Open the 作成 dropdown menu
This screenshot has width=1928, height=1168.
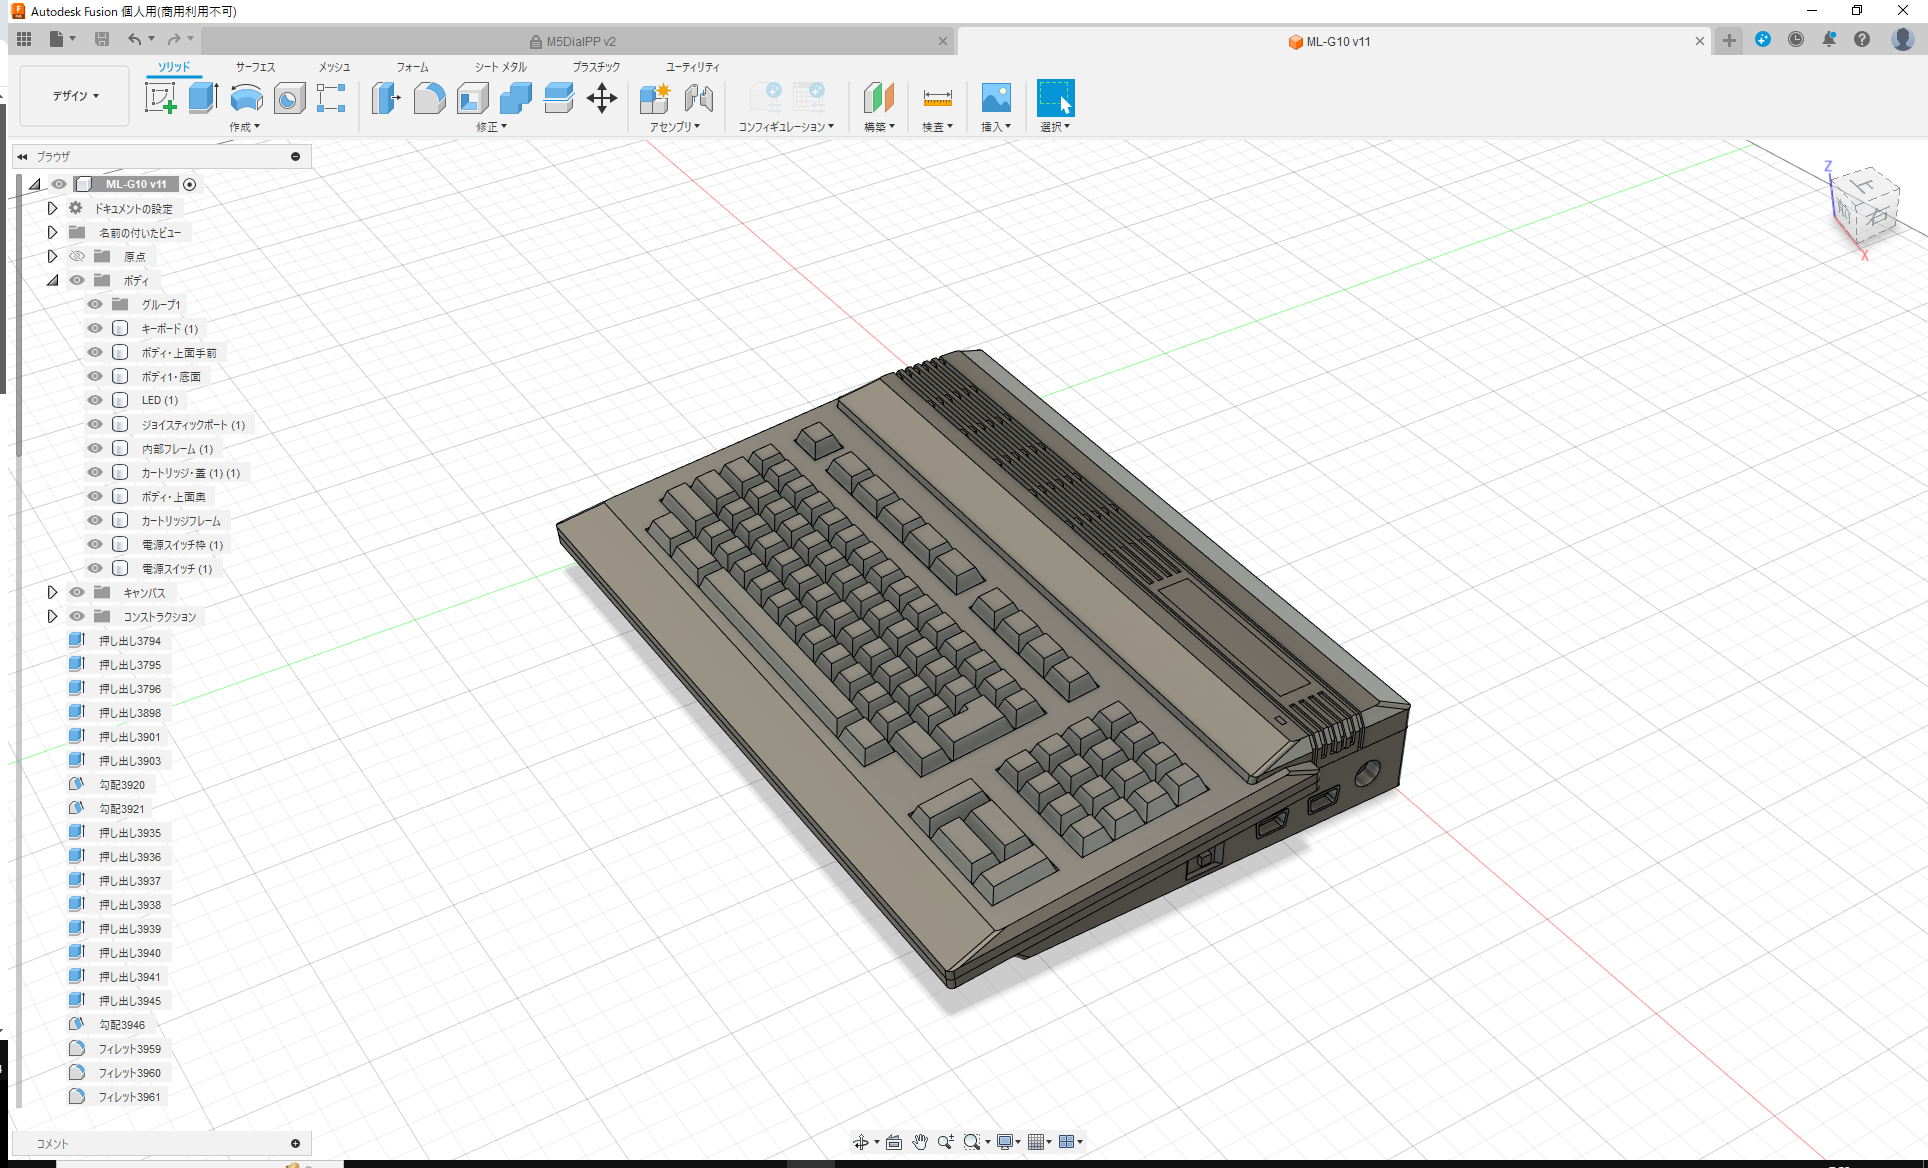245,127
